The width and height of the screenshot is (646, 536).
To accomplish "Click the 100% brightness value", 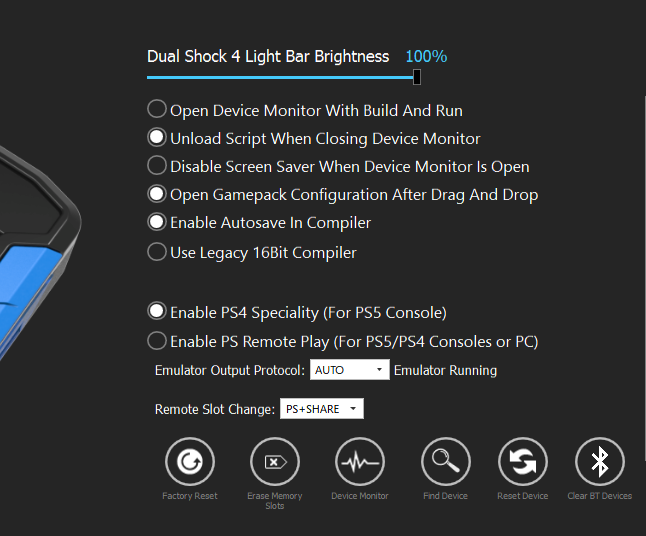I will 426,56.
